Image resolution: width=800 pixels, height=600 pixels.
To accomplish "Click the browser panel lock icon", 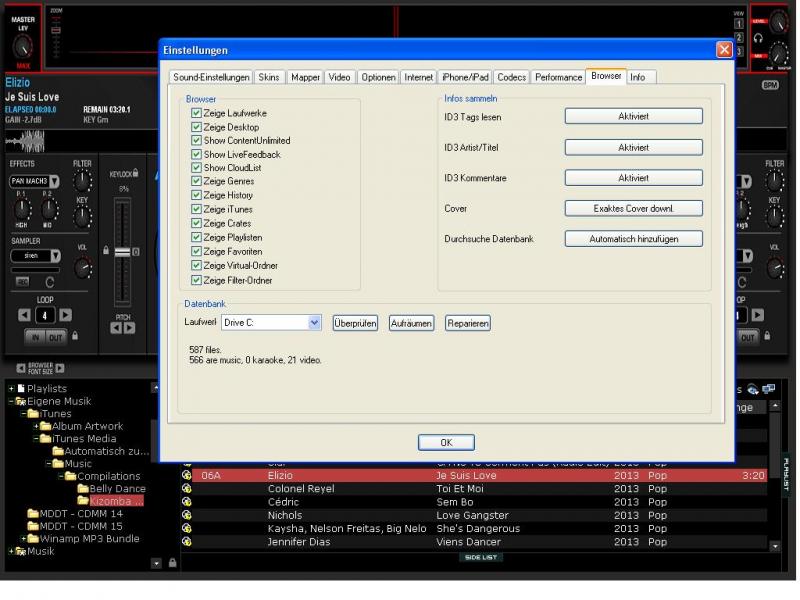I will pyautogui.click(x=173, y=563).
